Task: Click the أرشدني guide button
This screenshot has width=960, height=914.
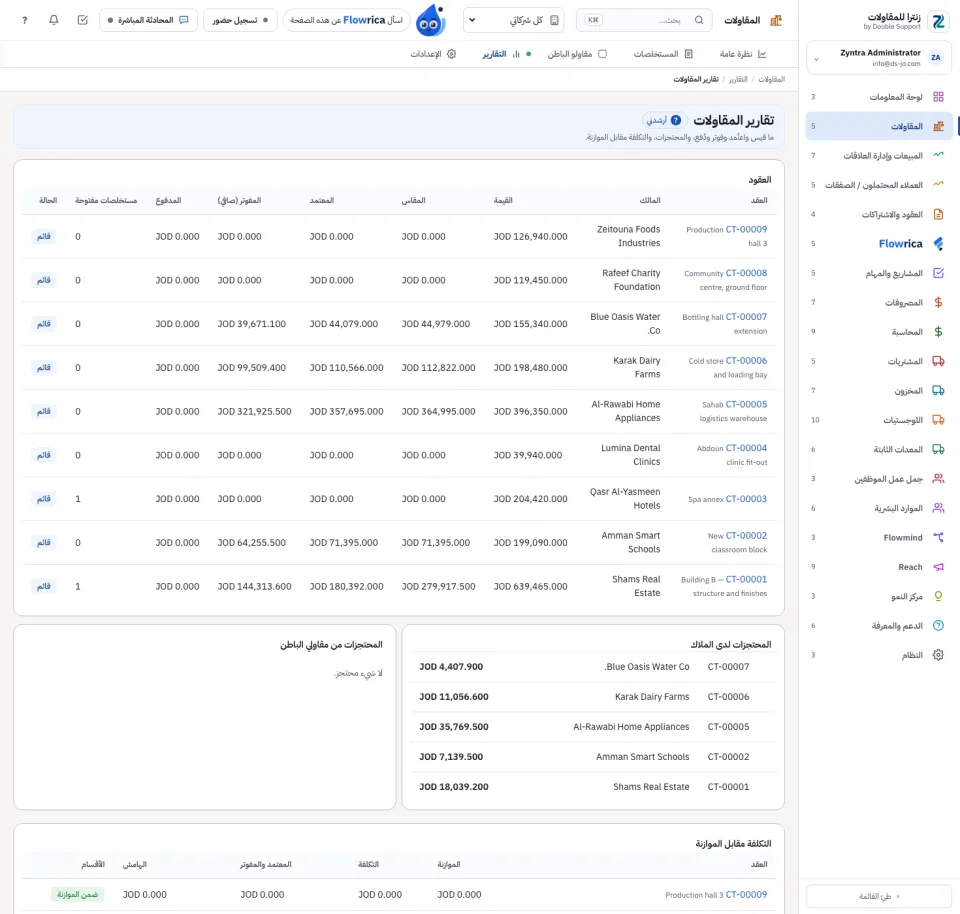Action: pyautogui.click(x=664, y=120)
